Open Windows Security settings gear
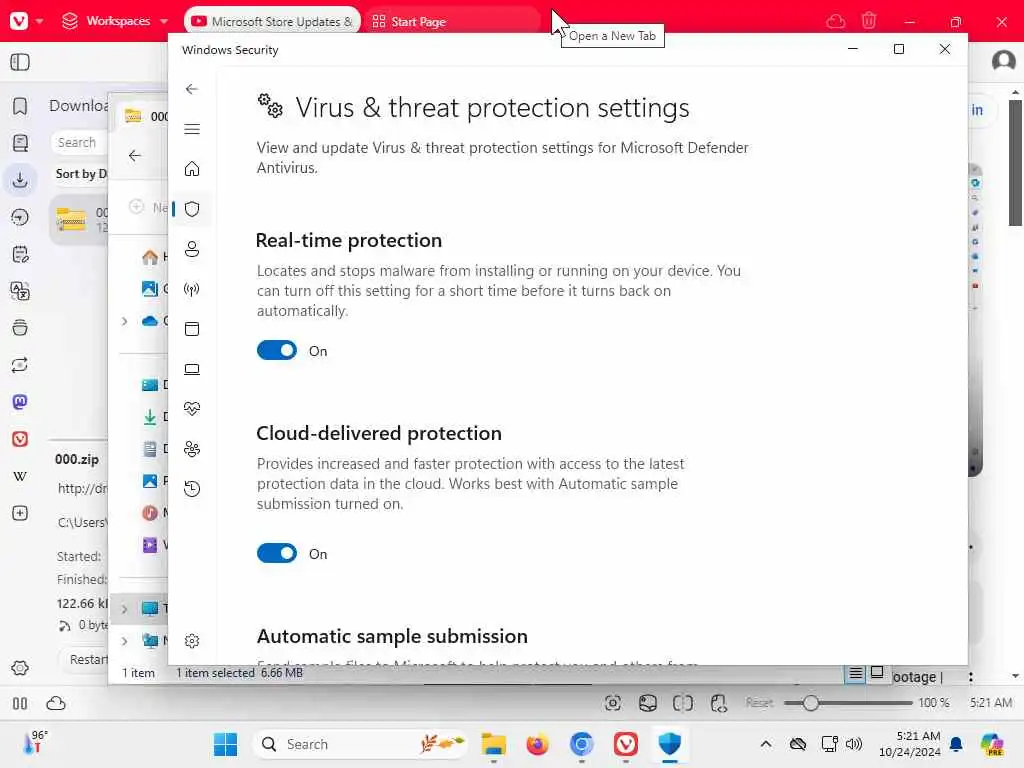The image size is (1024, 768). click(x=192, y=641)
